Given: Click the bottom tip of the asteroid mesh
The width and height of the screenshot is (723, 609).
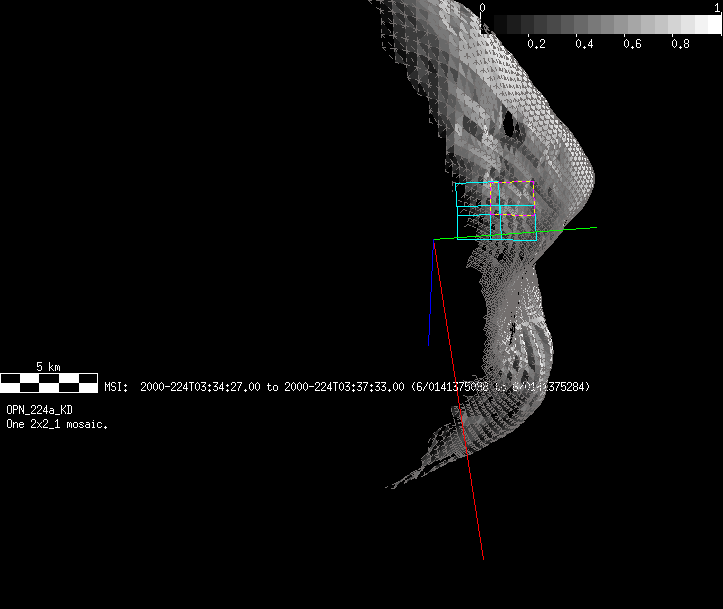Looking at the screenshot, I should (x=391, y=487).
